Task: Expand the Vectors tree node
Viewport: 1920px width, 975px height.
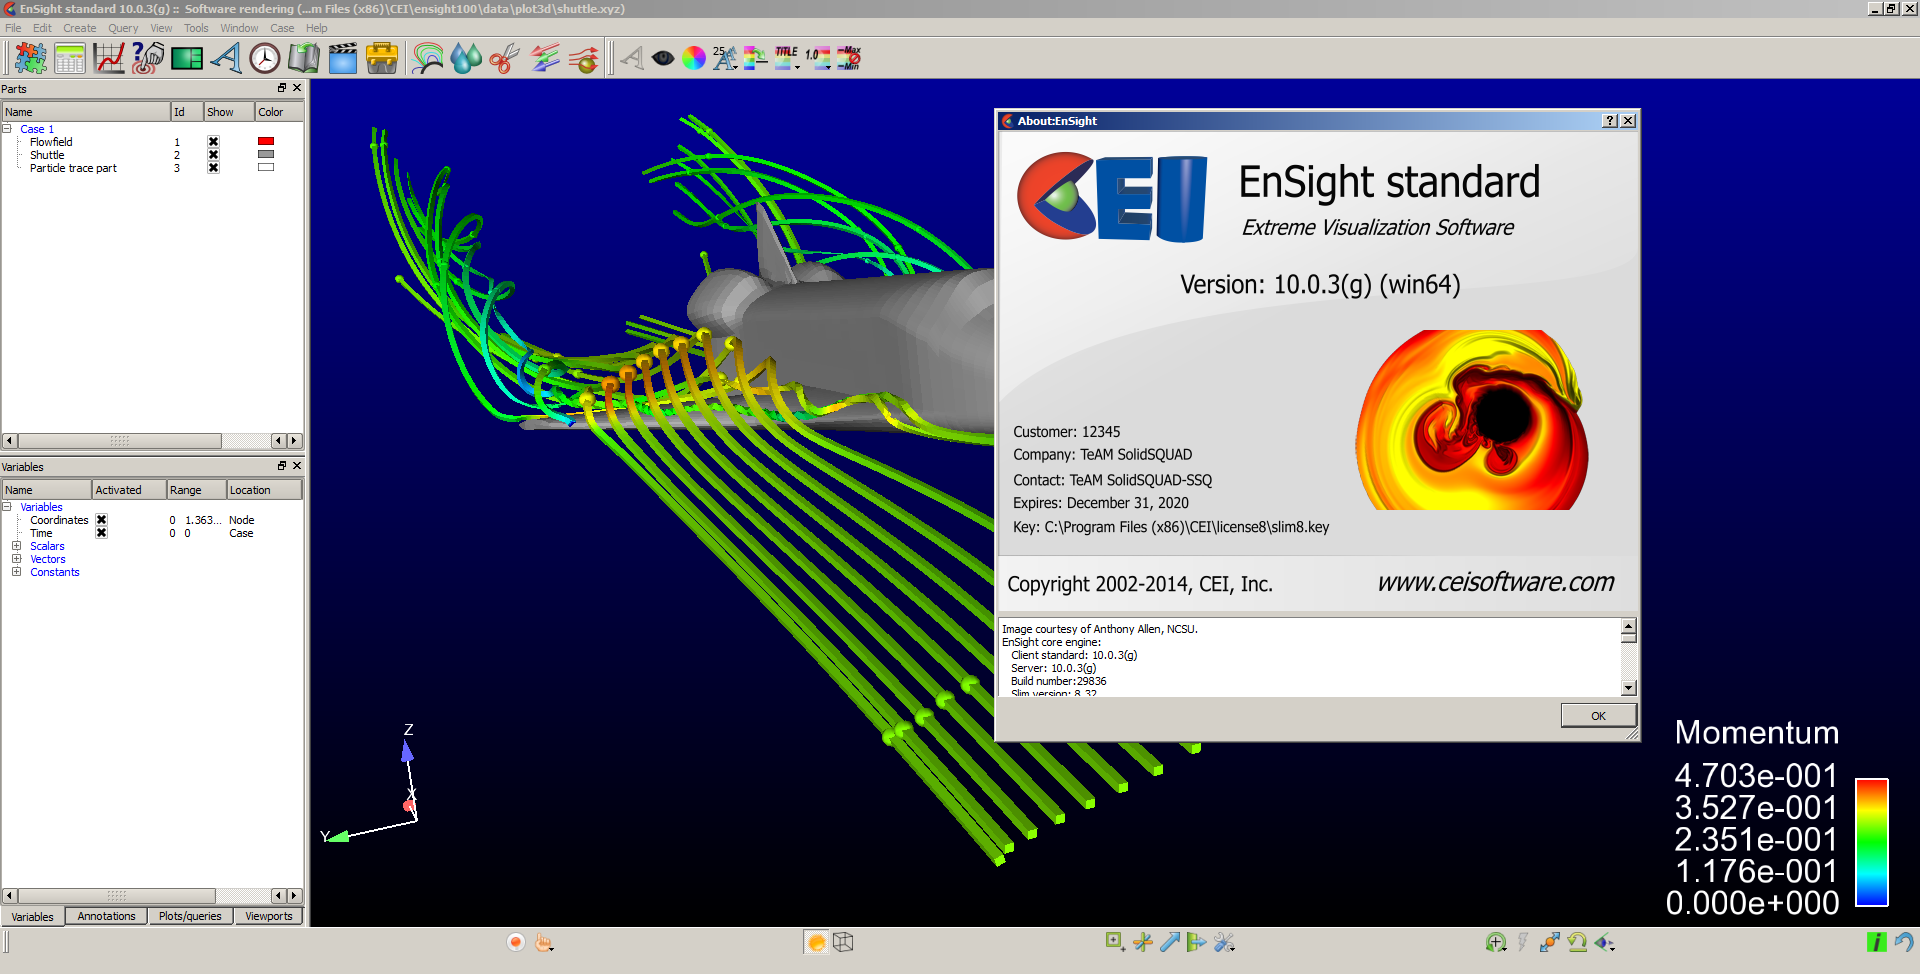Action: pyautogui.click(x=16, y=559)
